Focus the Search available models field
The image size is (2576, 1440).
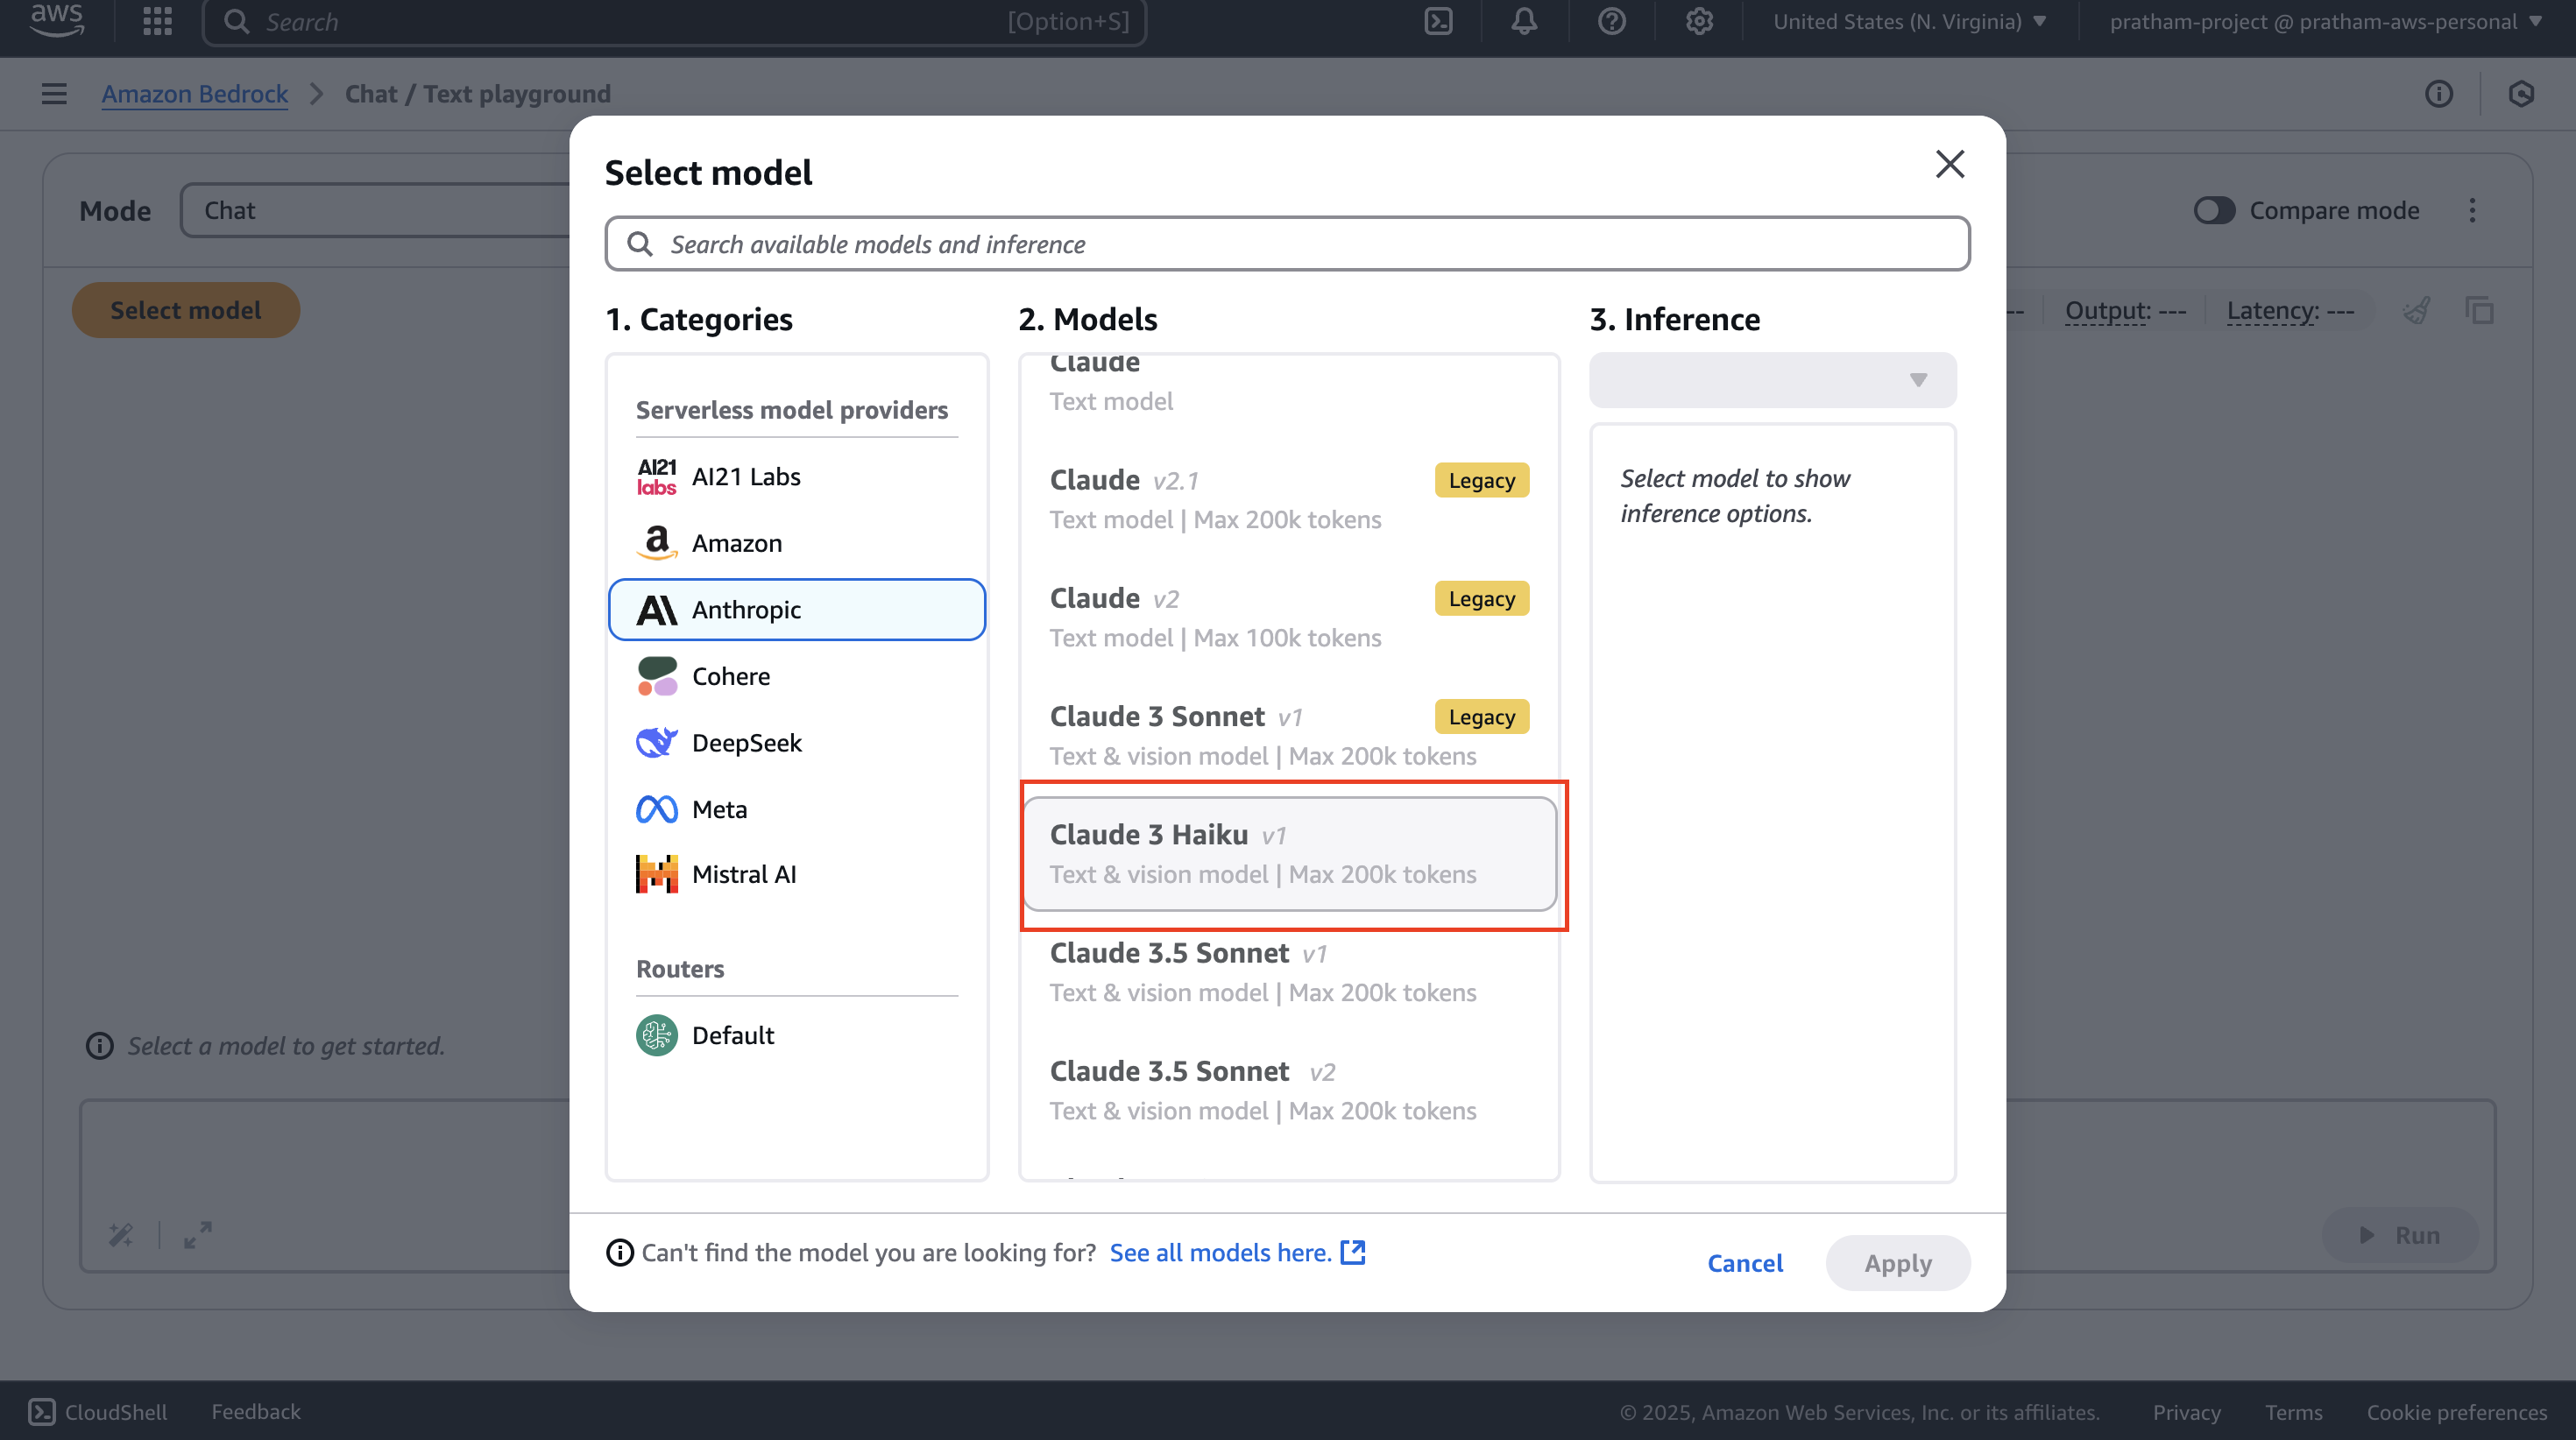[1287, 244]
